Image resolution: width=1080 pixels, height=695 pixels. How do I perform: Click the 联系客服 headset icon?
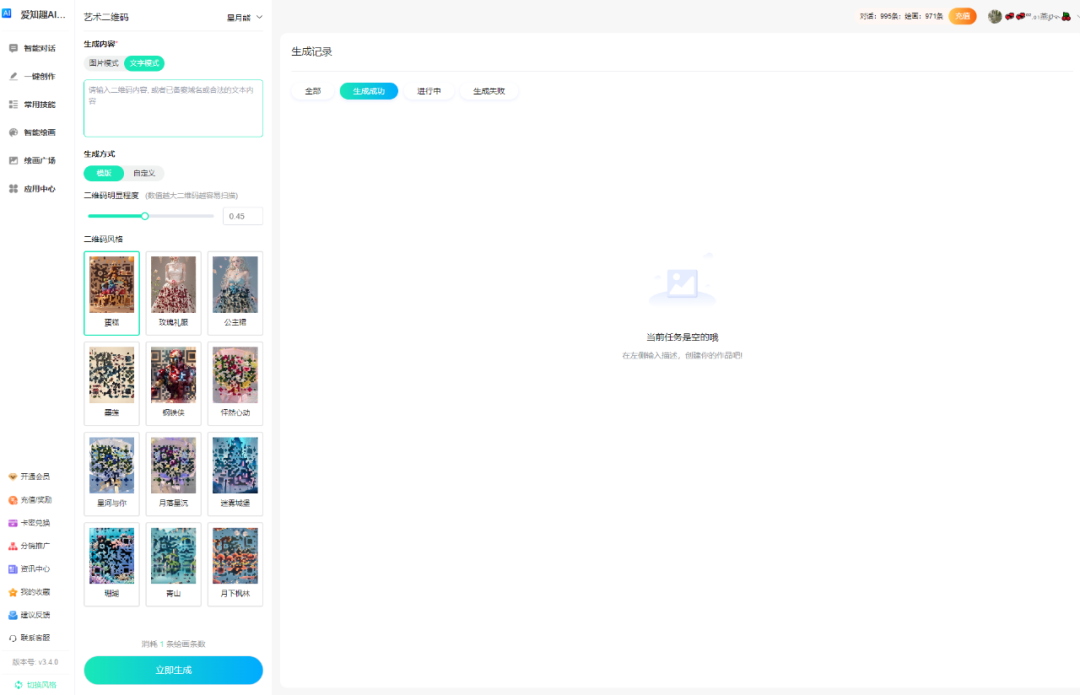point(12,639)
